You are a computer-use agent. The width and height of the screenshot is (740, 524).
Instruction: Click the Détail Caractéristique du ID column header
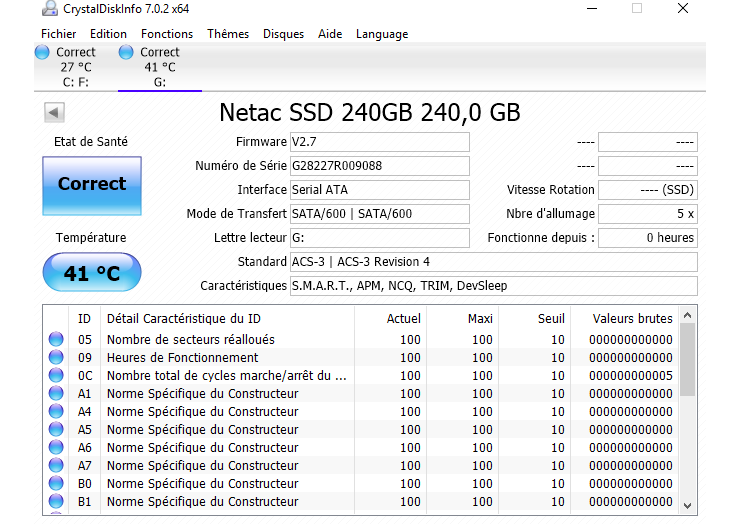tap(227, 319)
